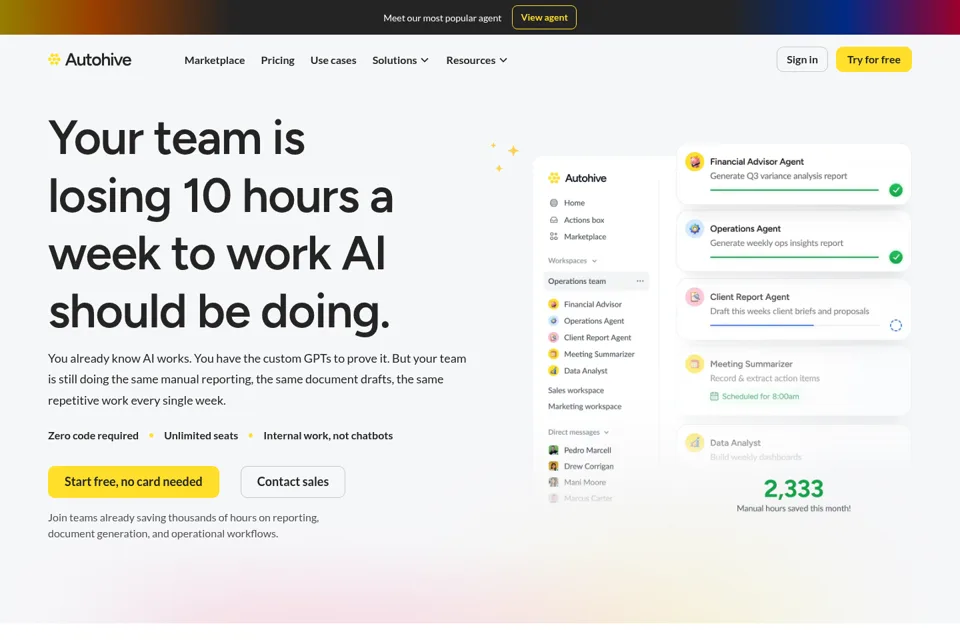Click the Scheduled for 8:00am label
The width and height of the screenshot is (960, 640).
pyautogui.click(x=760, y=396)
